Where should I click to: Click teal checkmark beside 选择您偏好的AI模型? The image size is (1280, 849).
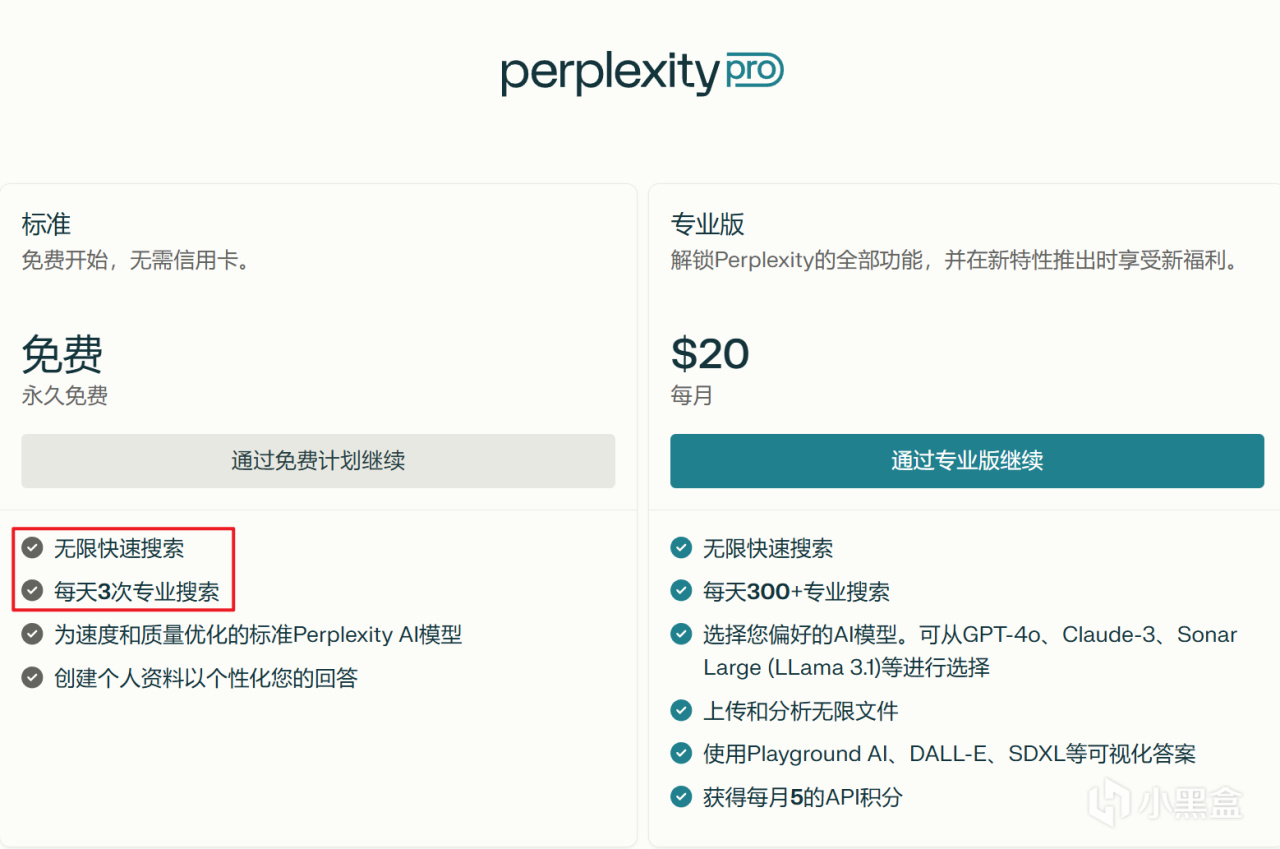(x=681, y=634)
